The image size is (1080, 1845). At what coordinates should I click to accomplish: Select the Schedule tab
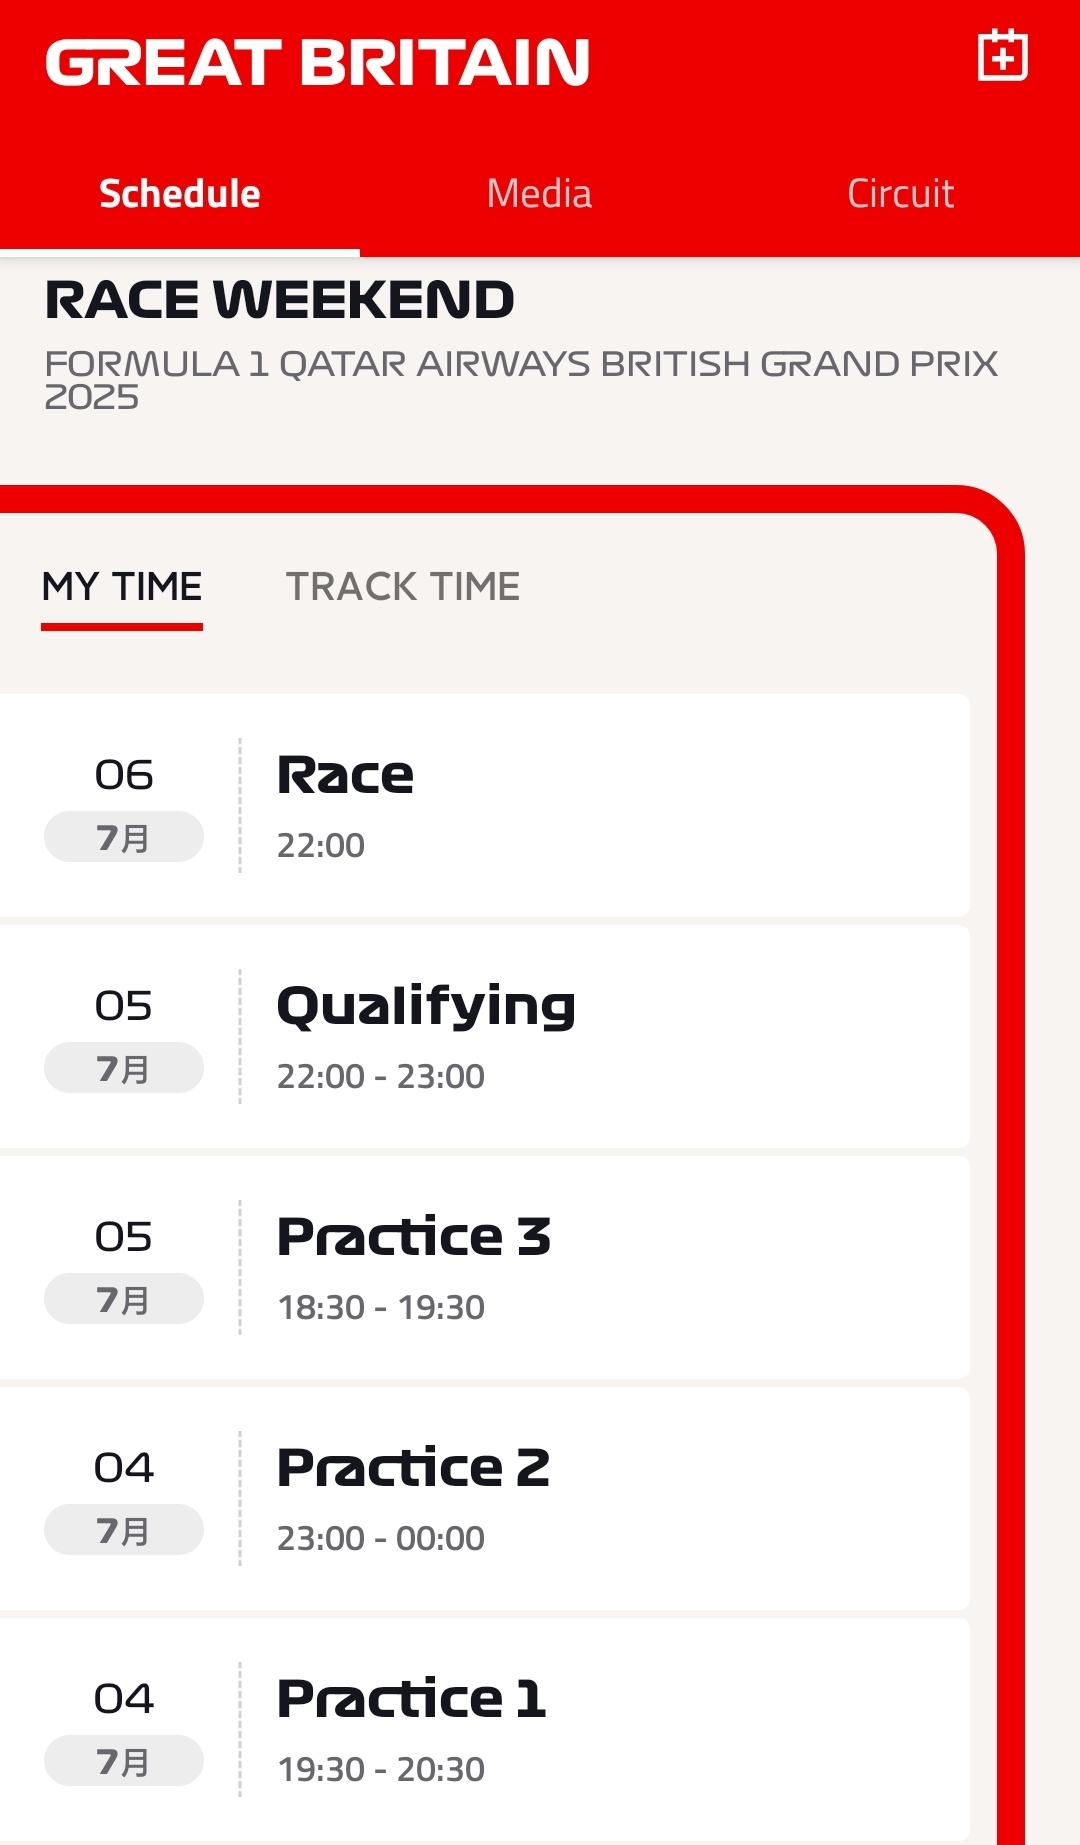(x=180, y=193)
